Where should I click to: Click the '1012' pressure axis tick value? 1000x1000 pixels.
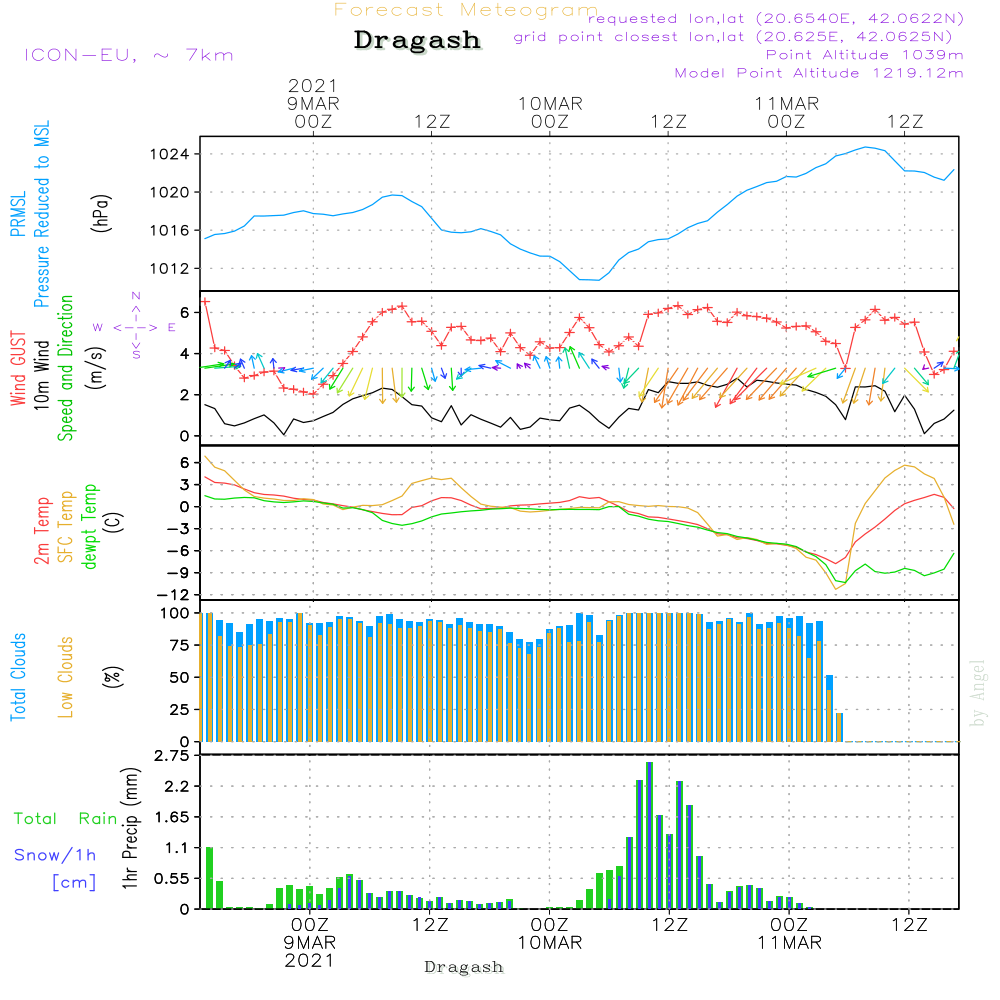click(x=169, y=268)
